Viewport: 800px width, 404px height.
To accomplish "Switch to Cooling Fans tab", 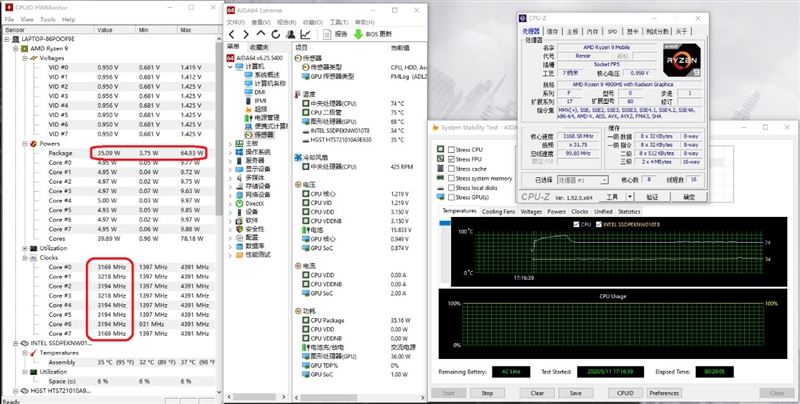I will (498, 212).
